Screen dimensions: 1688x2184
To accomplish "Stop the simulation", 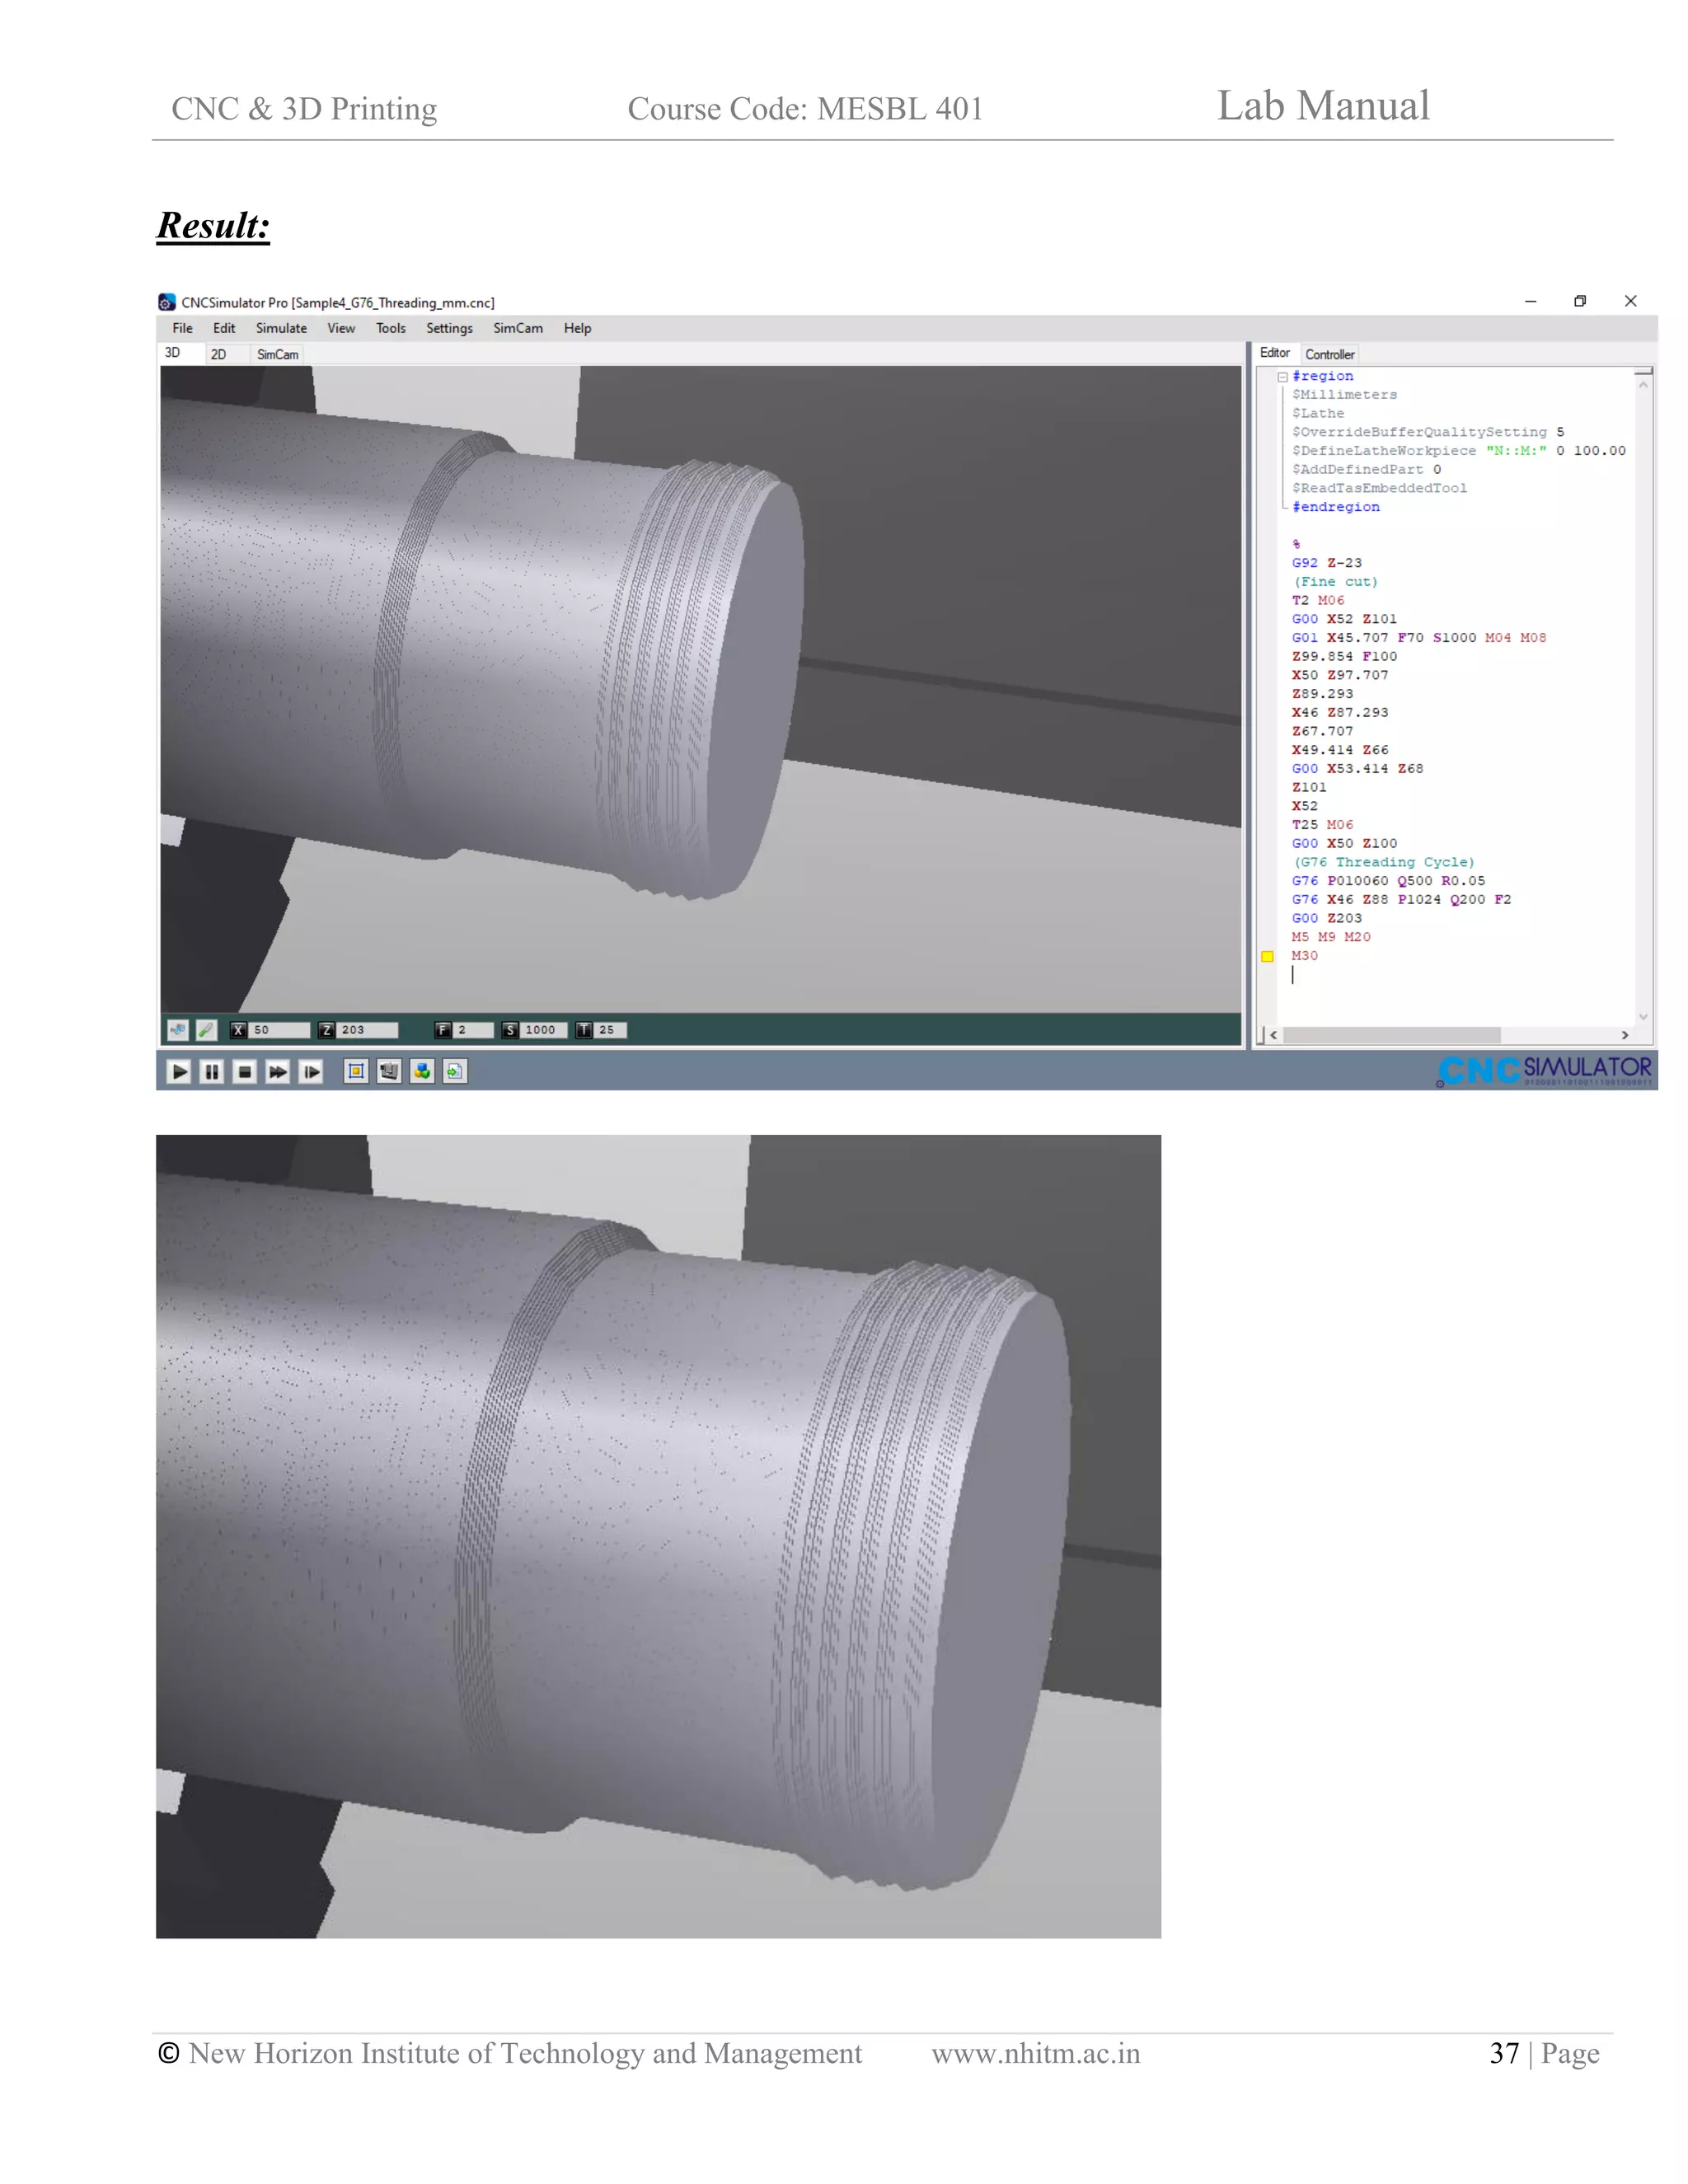I will (x=245, y=1072).
